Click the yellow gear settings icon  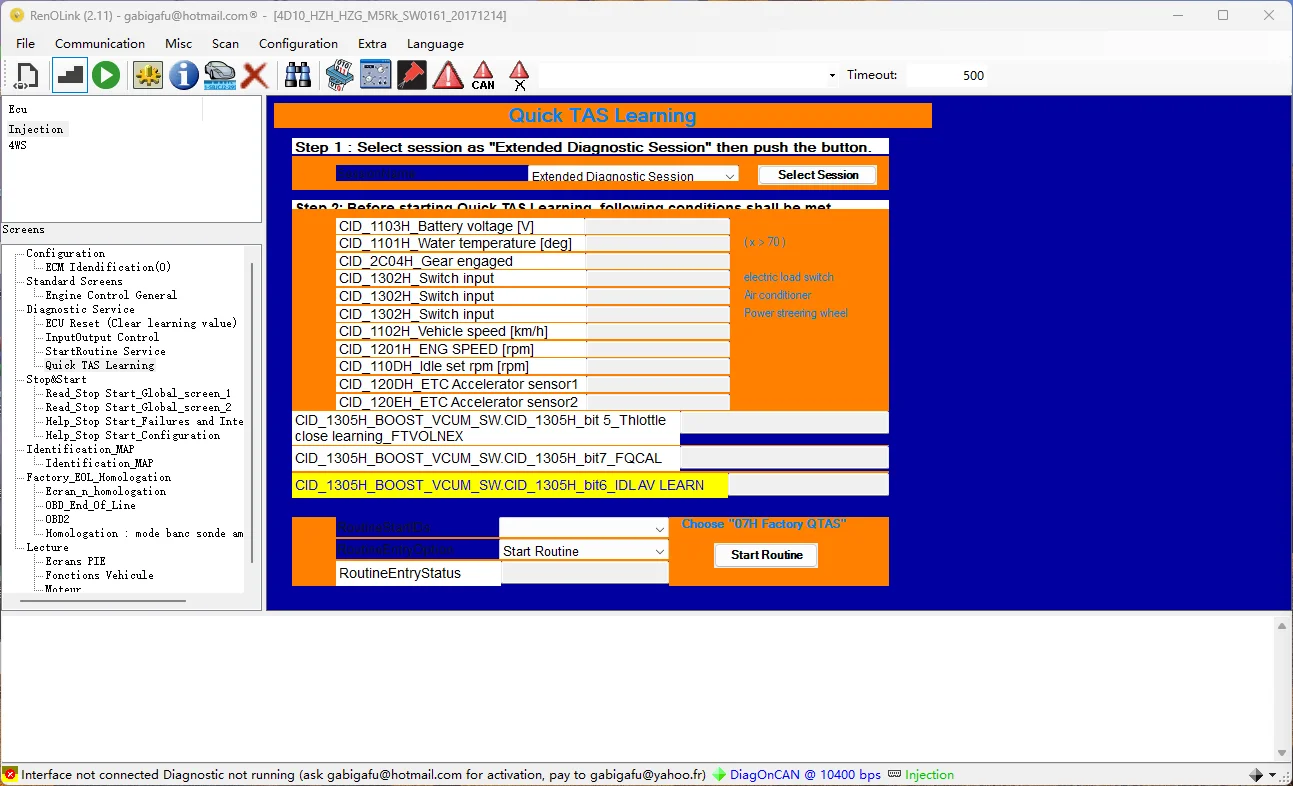coord(148,75)
